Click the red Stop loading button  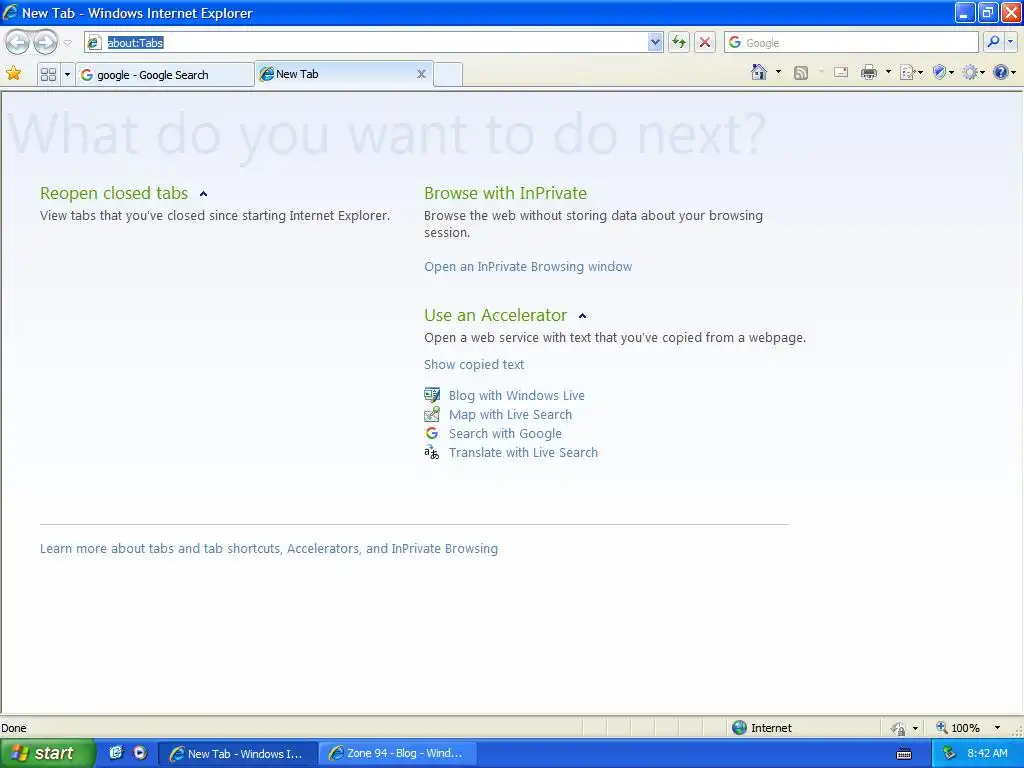point(705,42)
